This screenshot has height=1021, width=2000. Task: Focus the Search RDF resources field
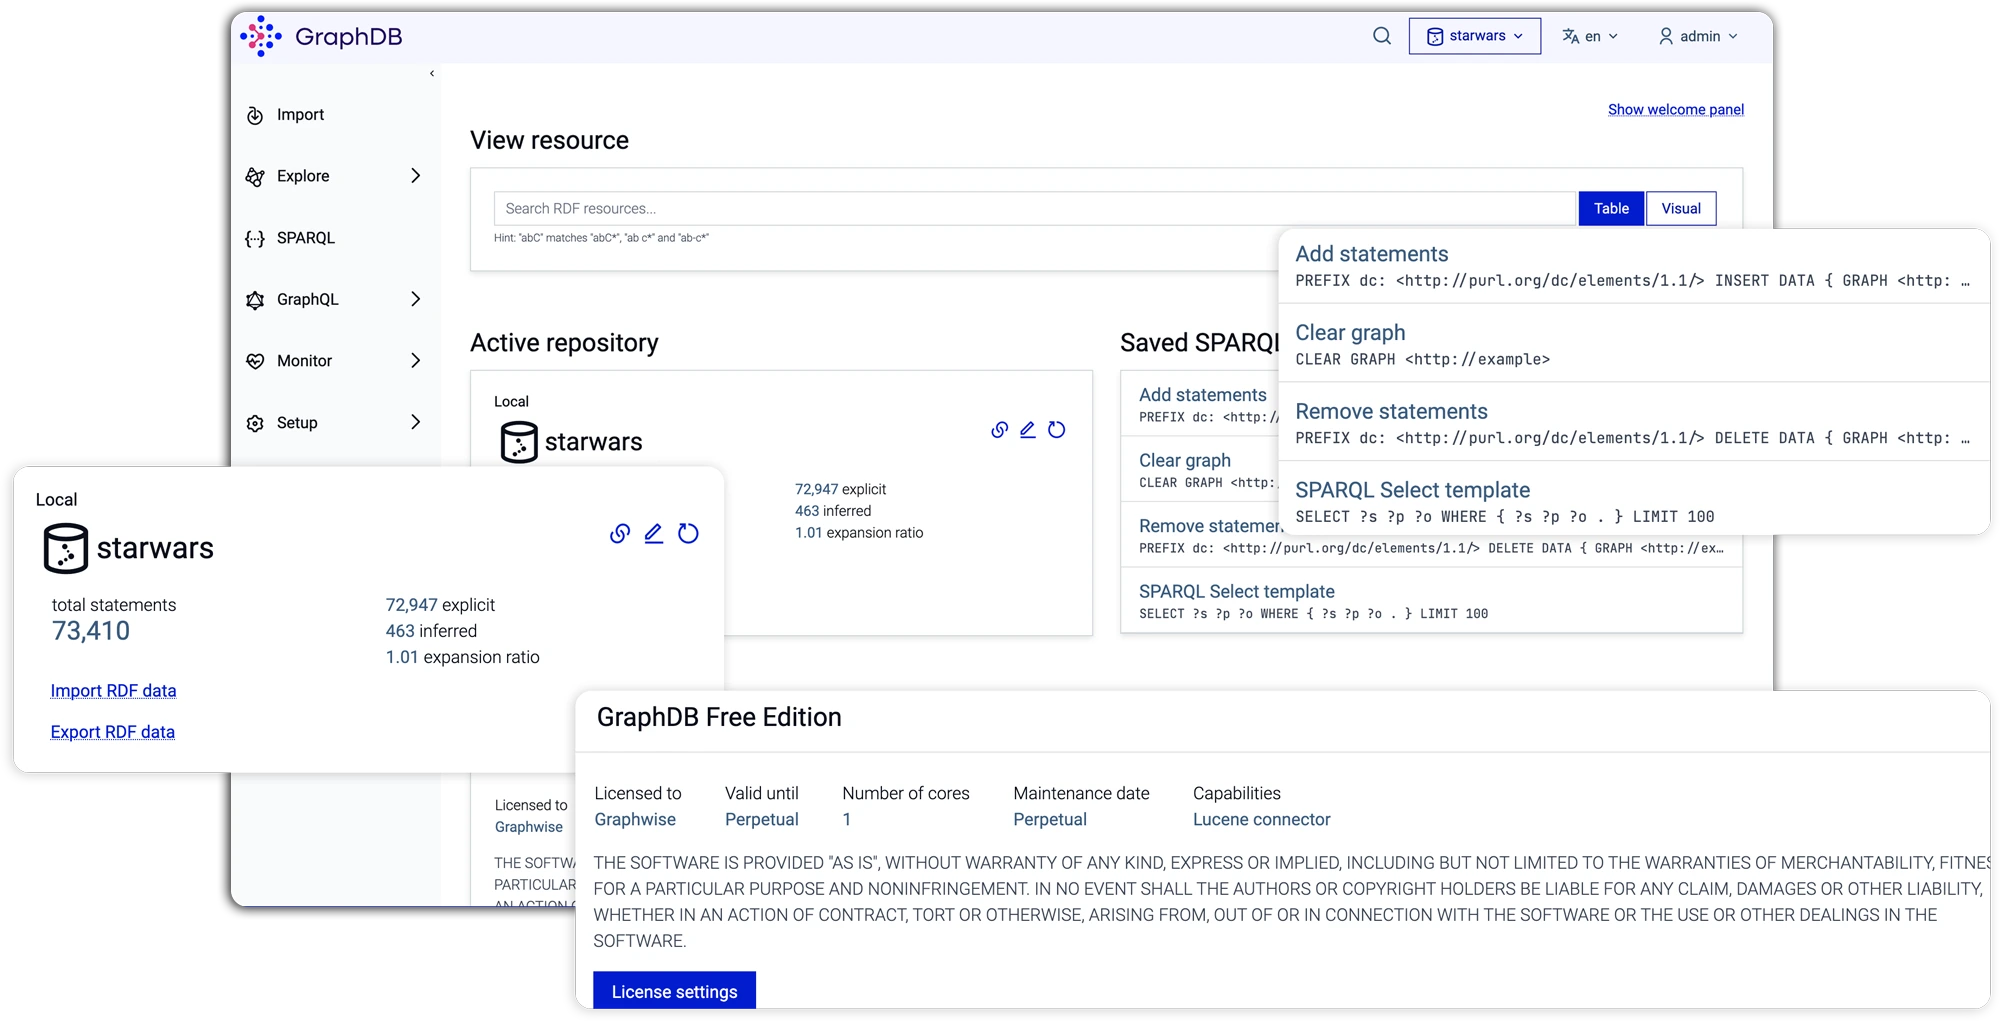[1035, 208]
